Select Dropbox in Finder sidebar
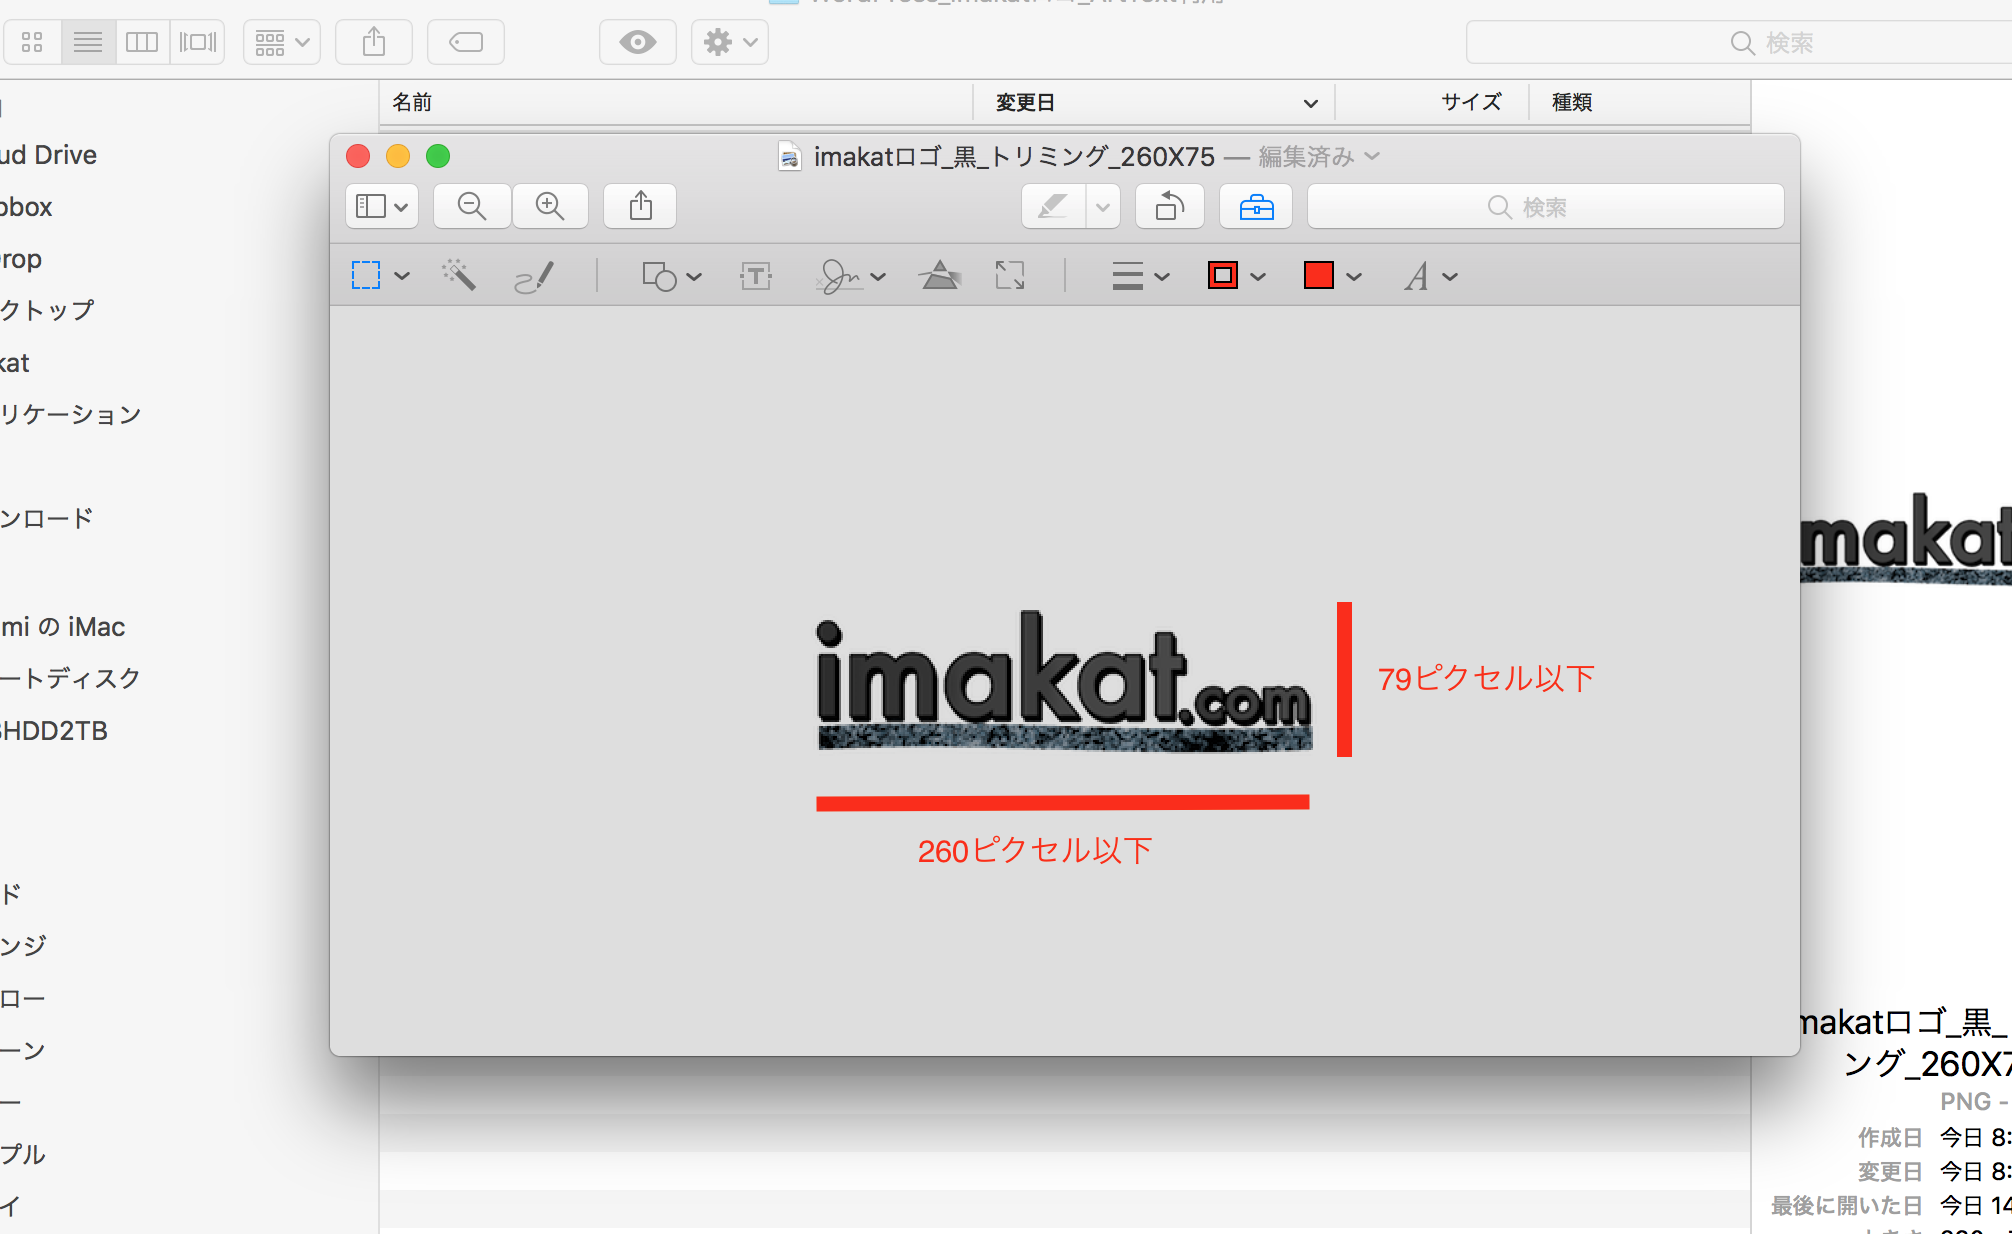Image resolution: width=2012 pixels, height=1234 pixels. [x=27, y=207]
